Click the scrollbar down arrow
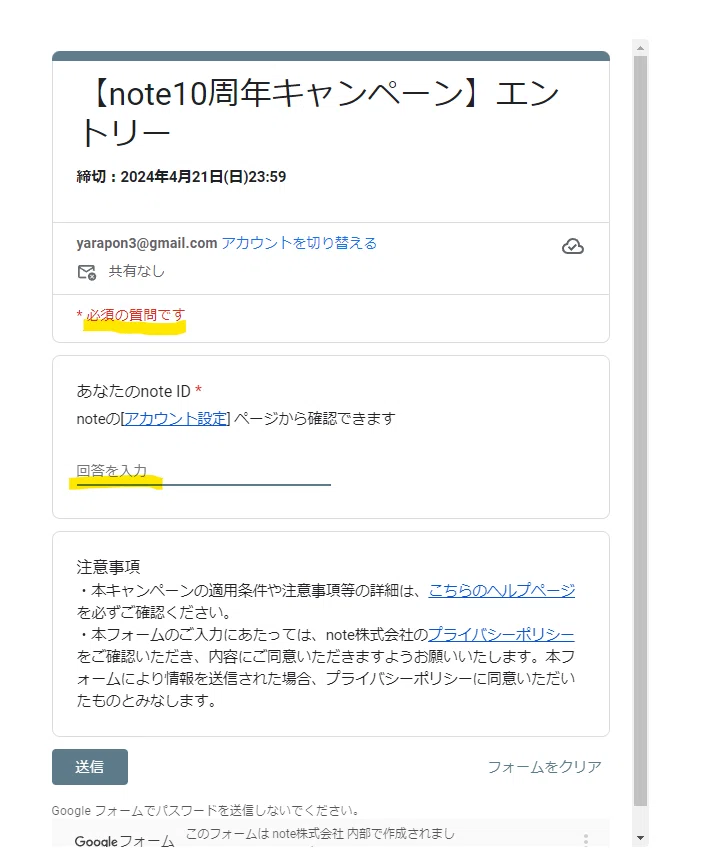Screen dimensions: 701x863 coord(640,838)
